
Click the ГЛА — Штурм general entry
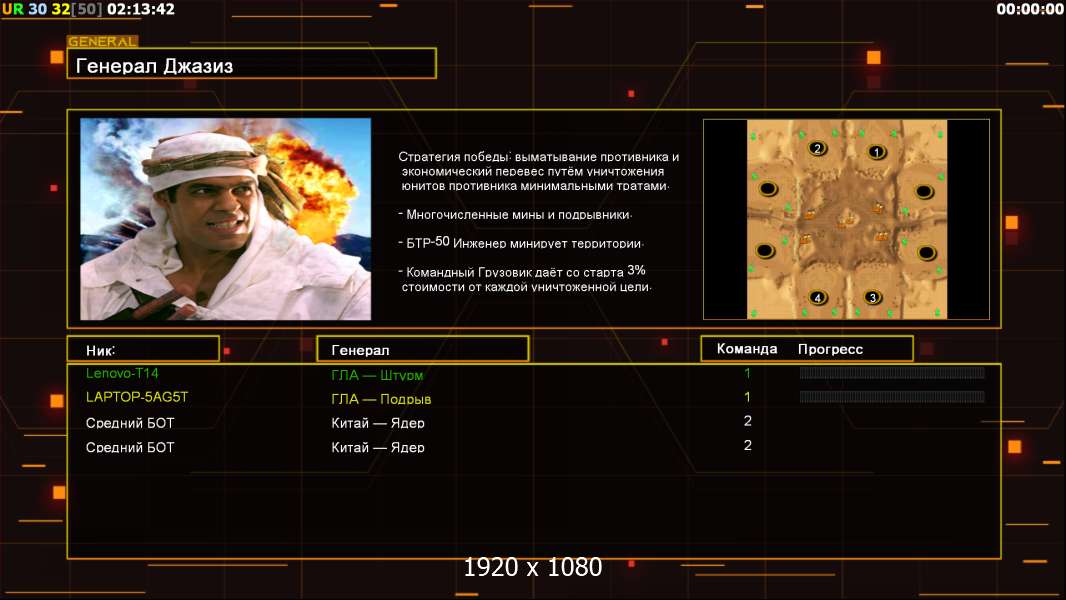[377, 374]
